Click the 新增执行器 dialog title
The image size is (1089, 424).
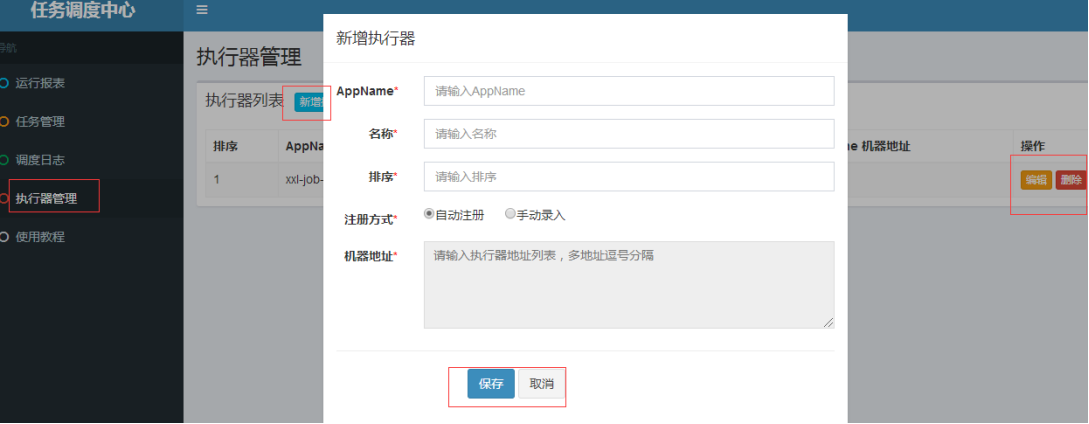[376, 38]
